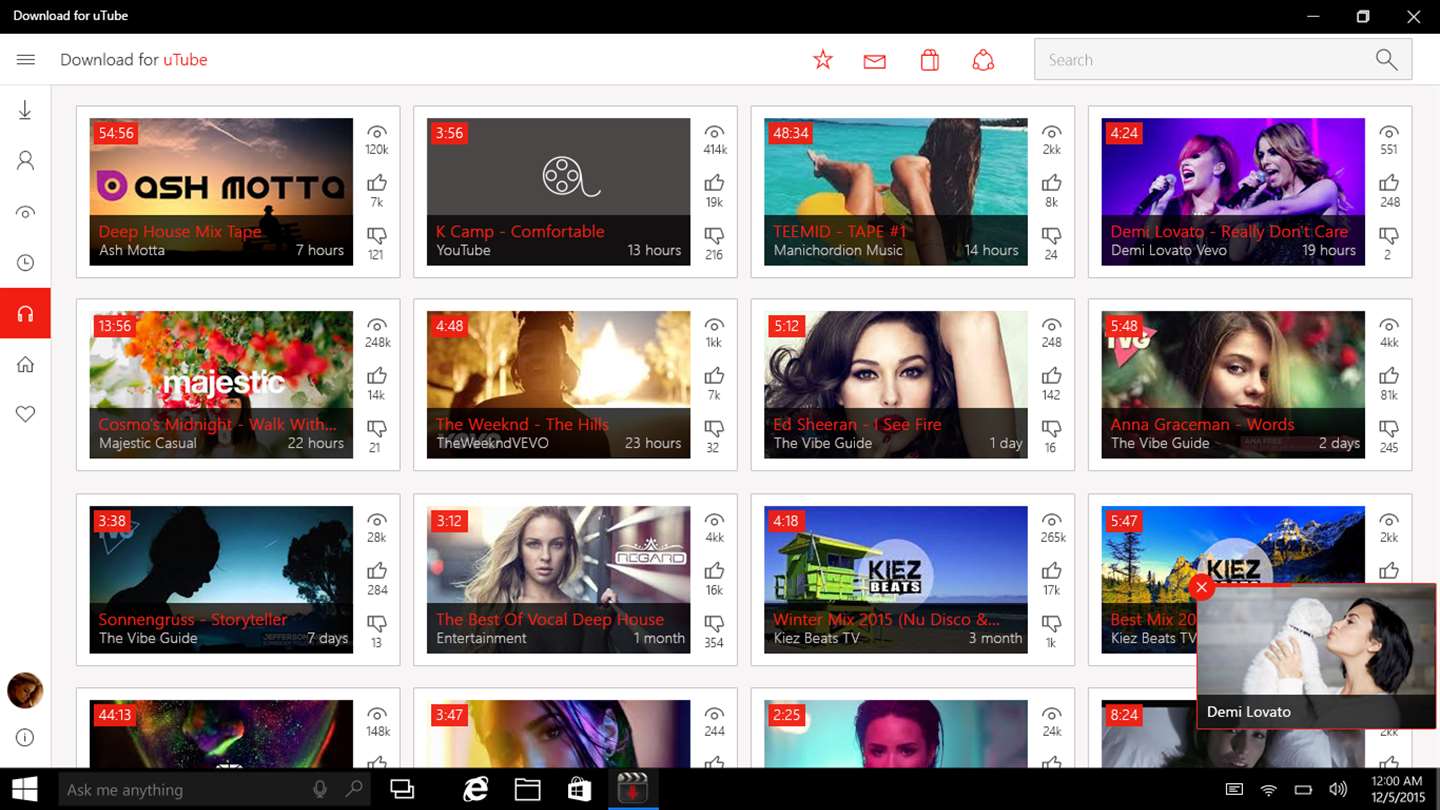Image resolution: width=1440 pixels, height=810 pixels.
Task: Like The Weeknd - The Hills video
Action: (x=714, y=376)
